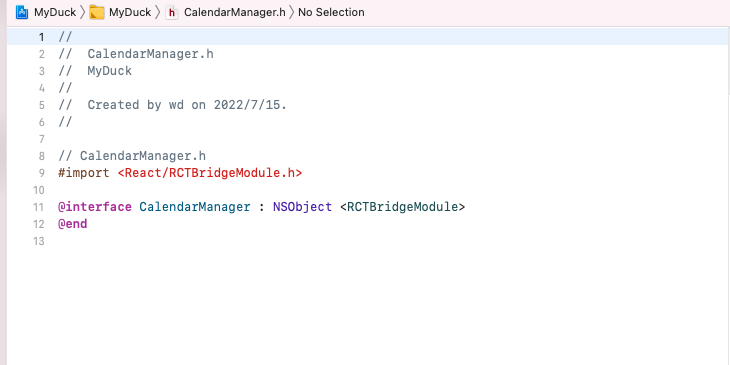Open the MyDuck folder breadcrumb item
This screenshot has height=365, width=730.
130,12
